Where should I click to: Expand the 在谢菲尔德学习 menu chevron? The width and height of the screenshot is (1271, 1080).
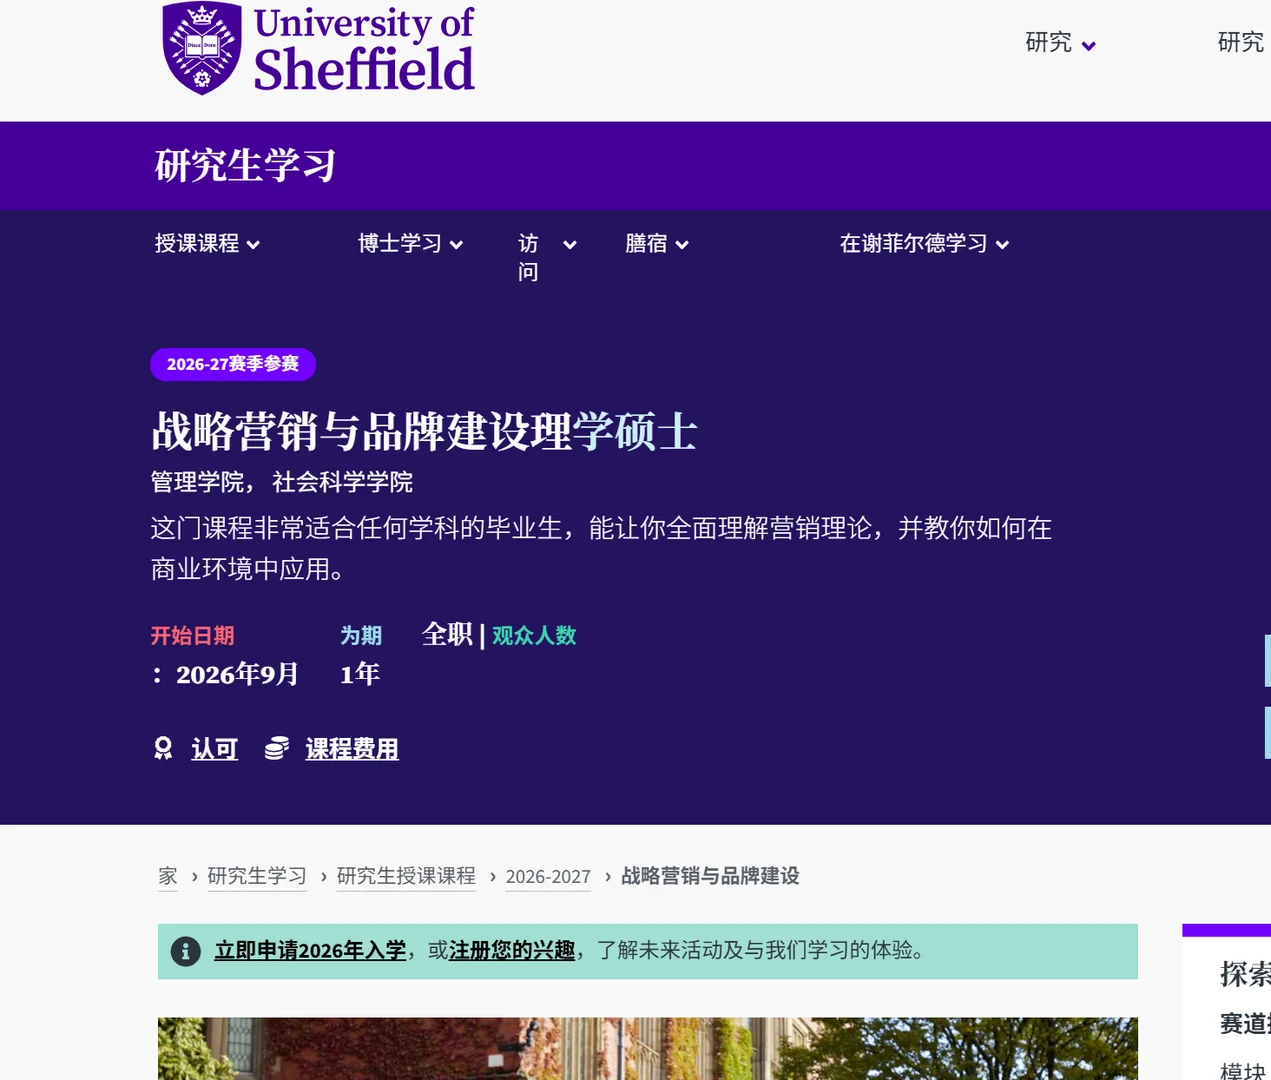pos(1002,245)
